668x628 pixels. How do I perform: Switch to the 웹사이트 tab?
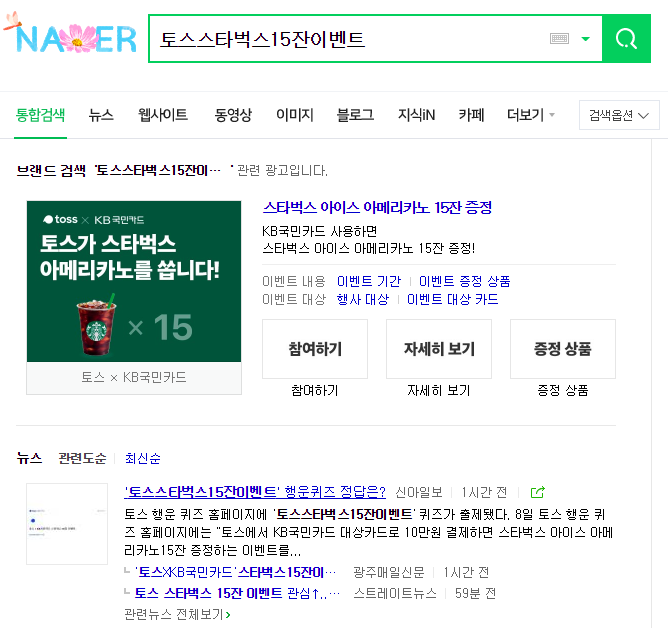coord(163,115)
